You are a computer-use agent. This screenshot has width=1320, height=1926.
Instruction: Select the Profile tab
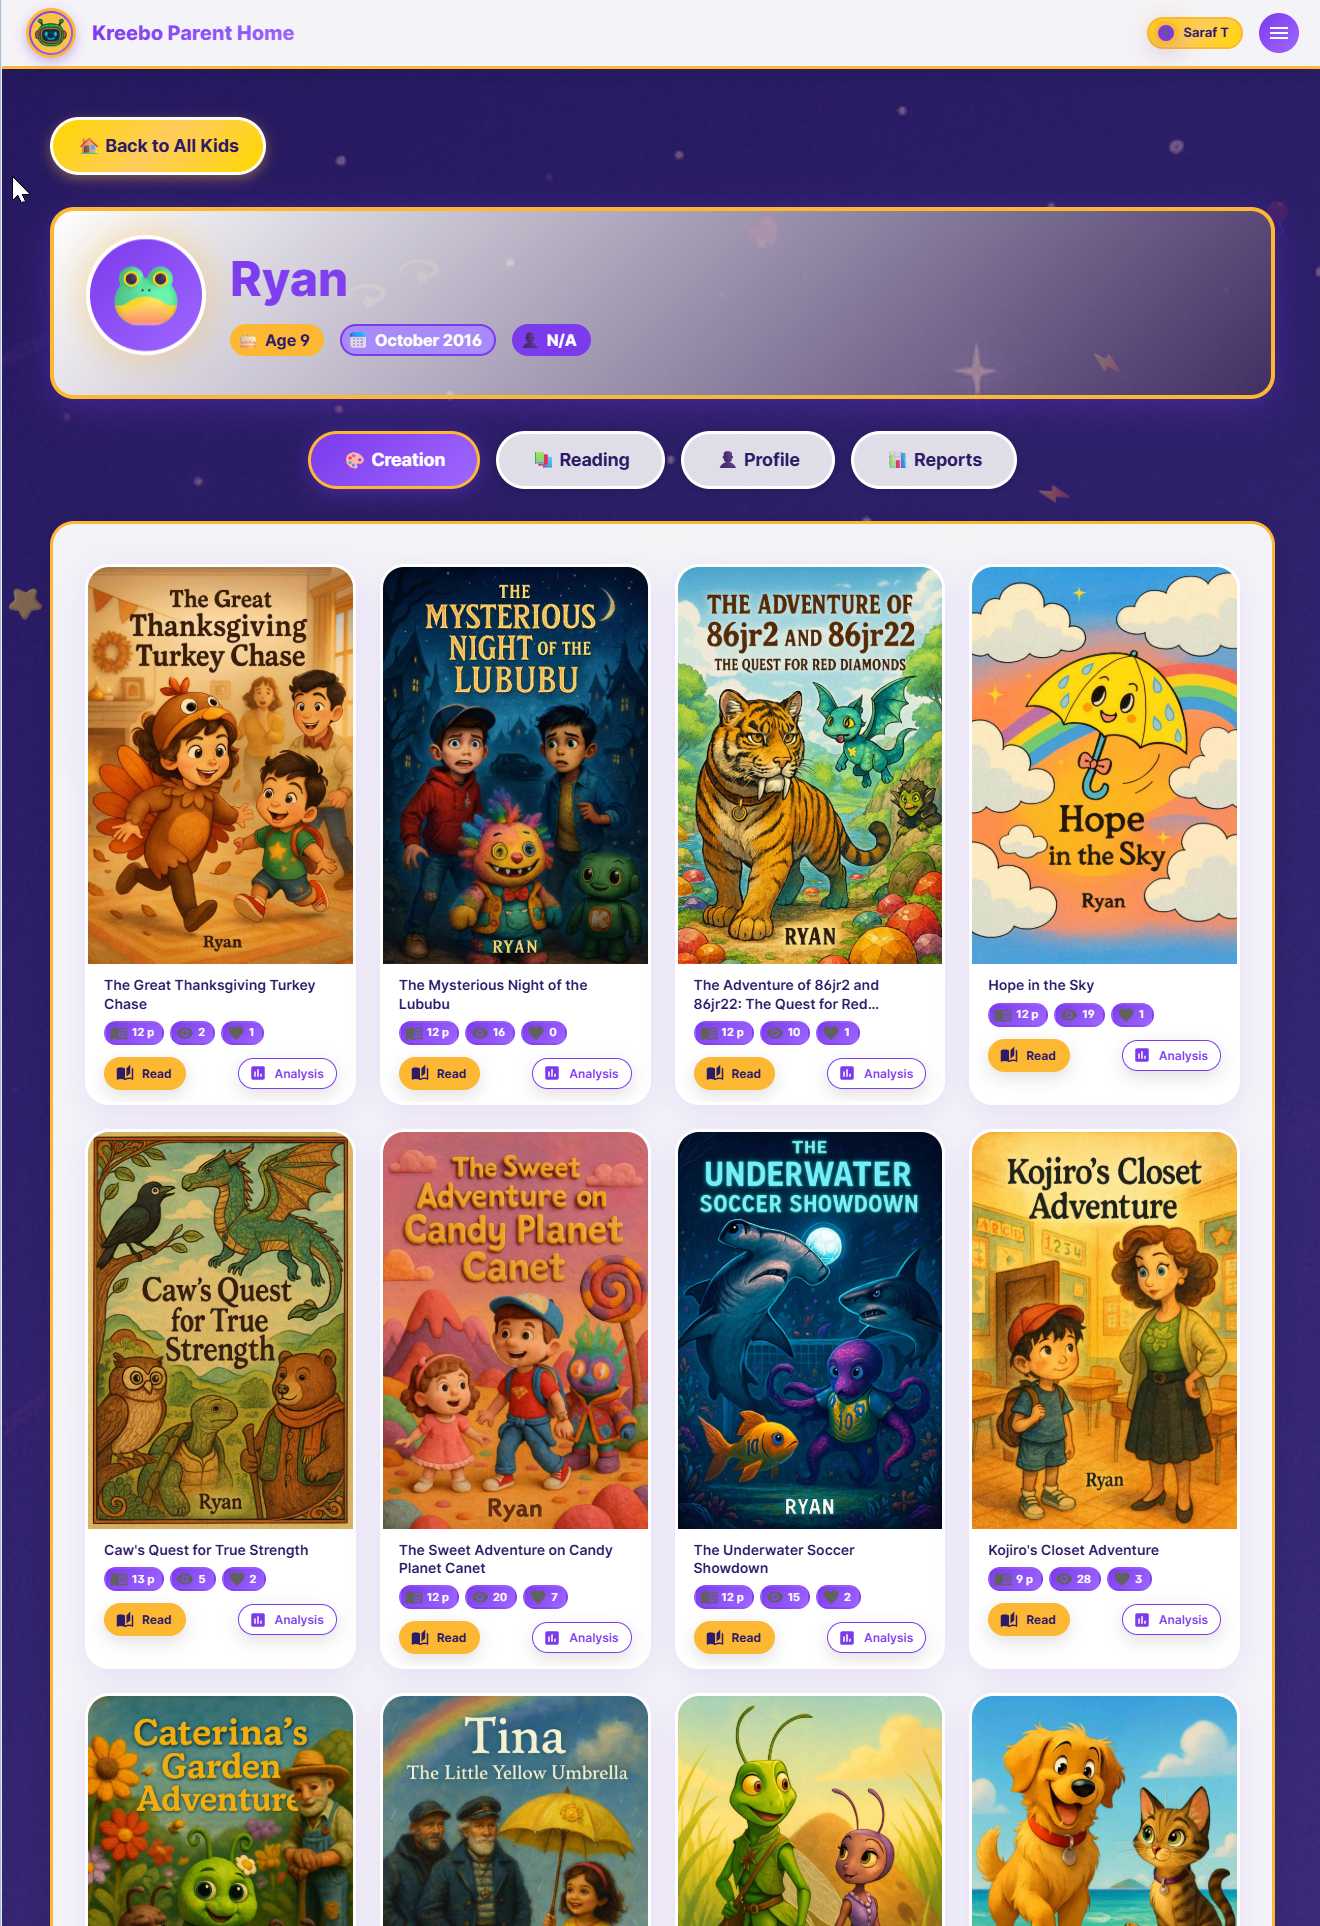(758, 460)
